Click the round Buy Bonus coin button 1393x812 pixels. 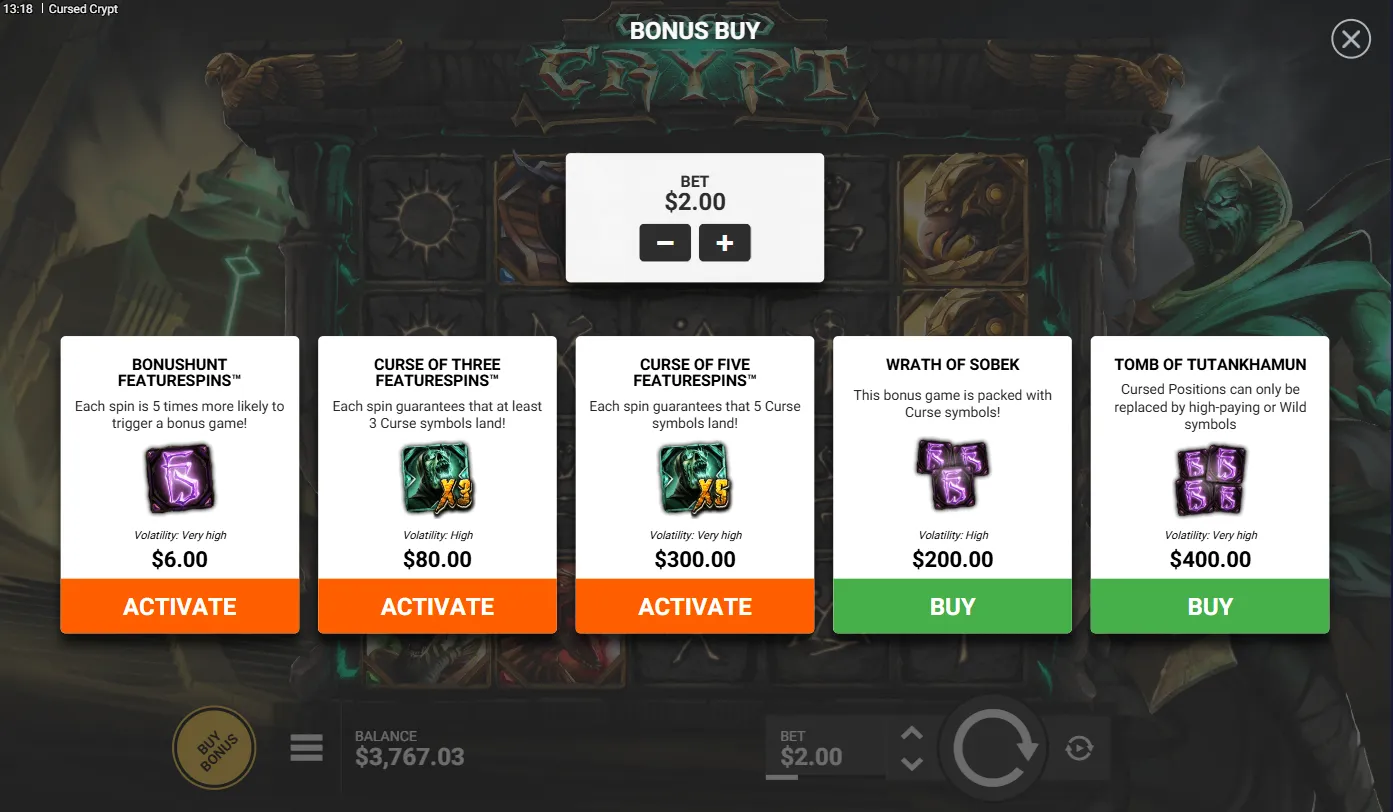pyautogui.click(x=214, y=747)
